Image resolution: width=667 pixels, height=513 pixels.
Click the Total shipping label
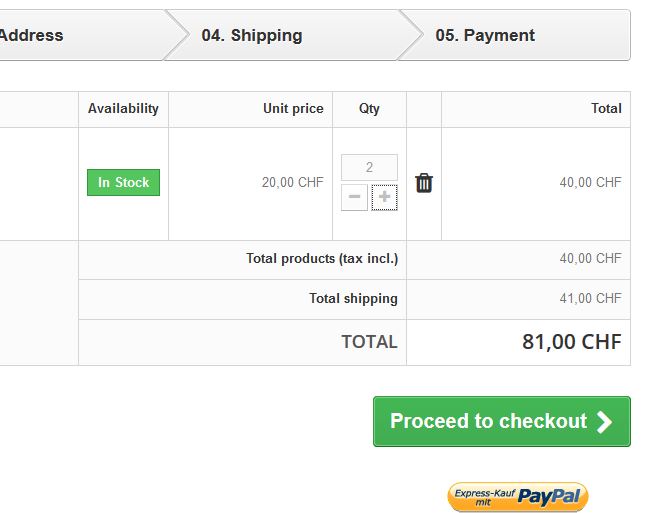coord(353,299)
